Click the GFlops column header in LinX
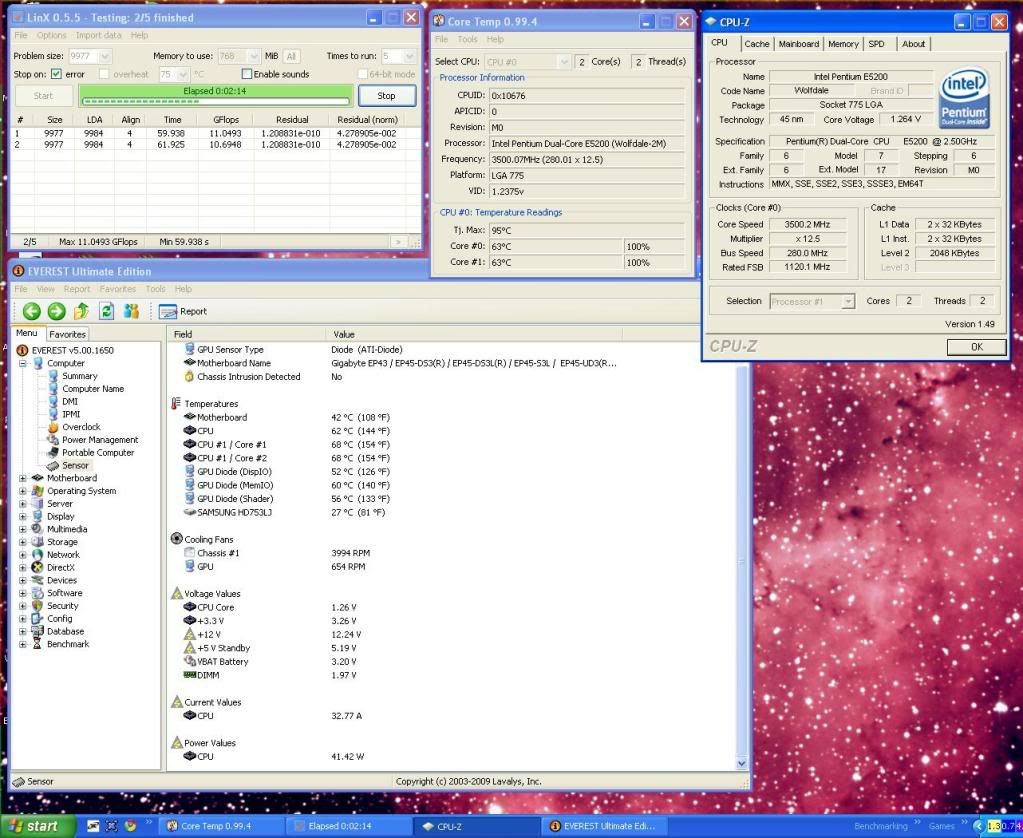This screenshot has height=838, width=1023. click(226, 119)
